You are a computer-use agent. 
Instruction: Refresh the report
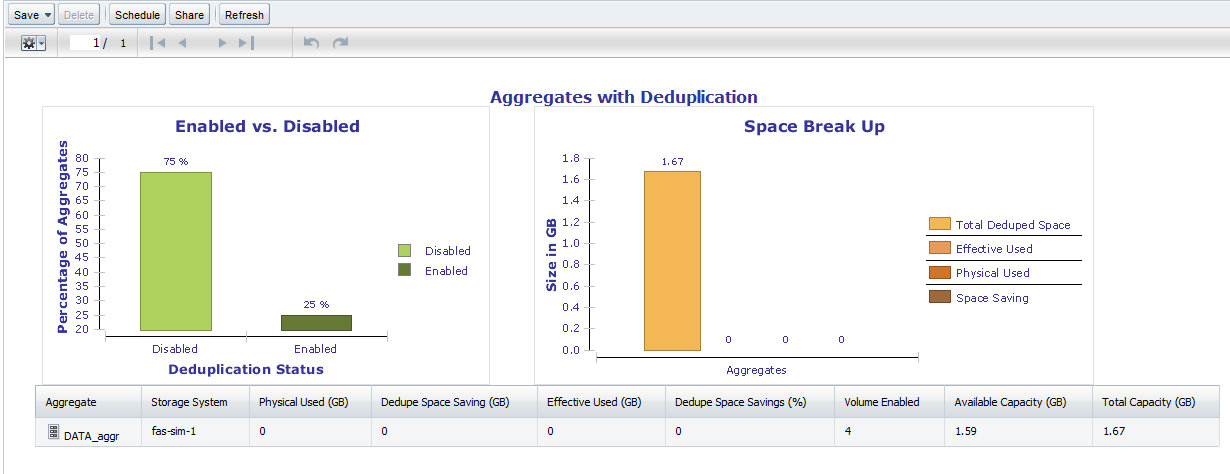(244, 15)
